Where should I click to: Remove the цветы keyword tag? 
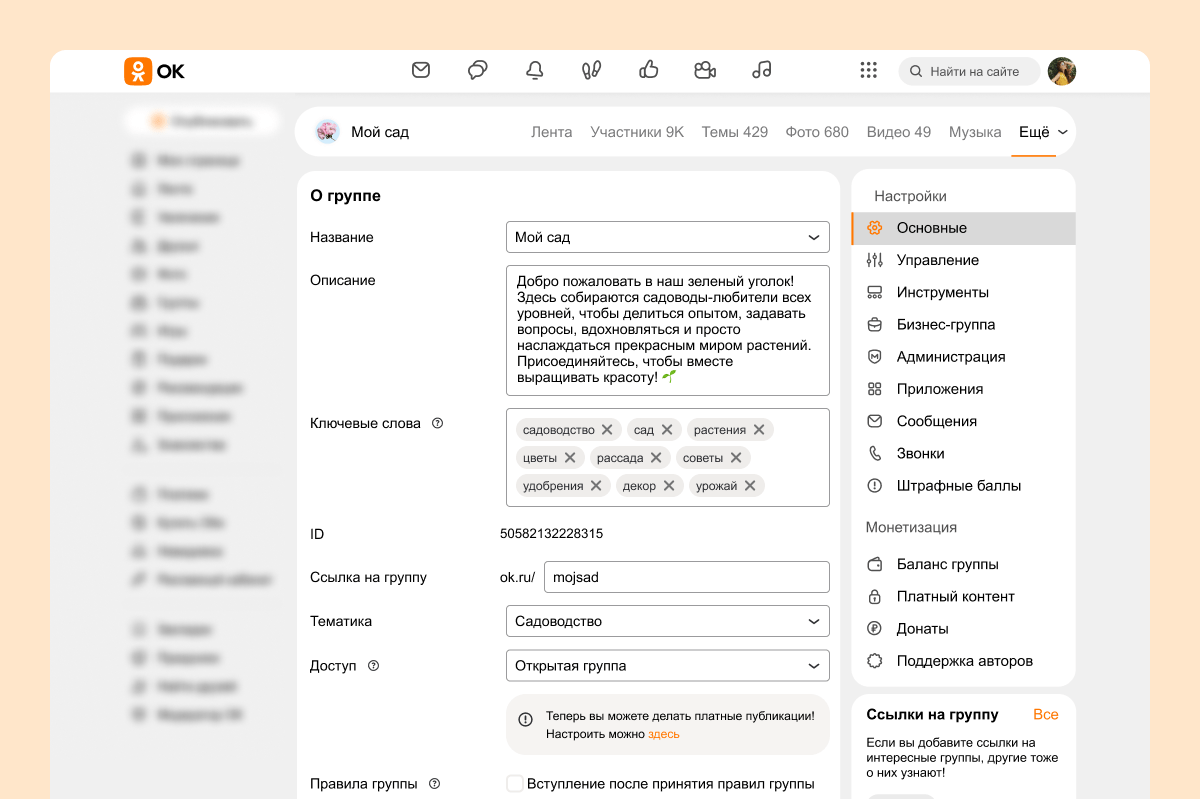570,457
